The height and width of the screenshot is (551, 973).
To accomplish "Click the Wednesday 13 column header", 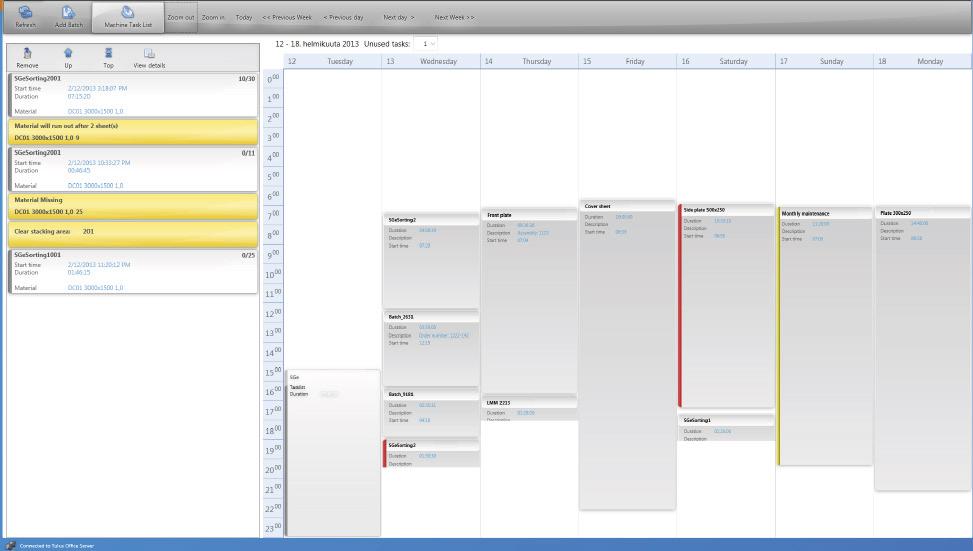I will pos(431,61).
